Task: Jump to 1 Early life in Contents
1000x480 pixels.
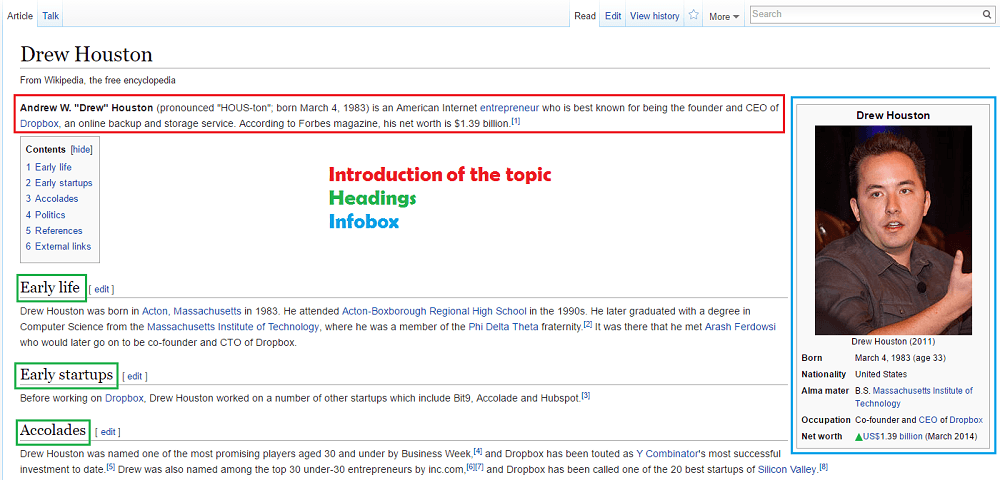Action: pyautogui.click(x=48, y=167)
